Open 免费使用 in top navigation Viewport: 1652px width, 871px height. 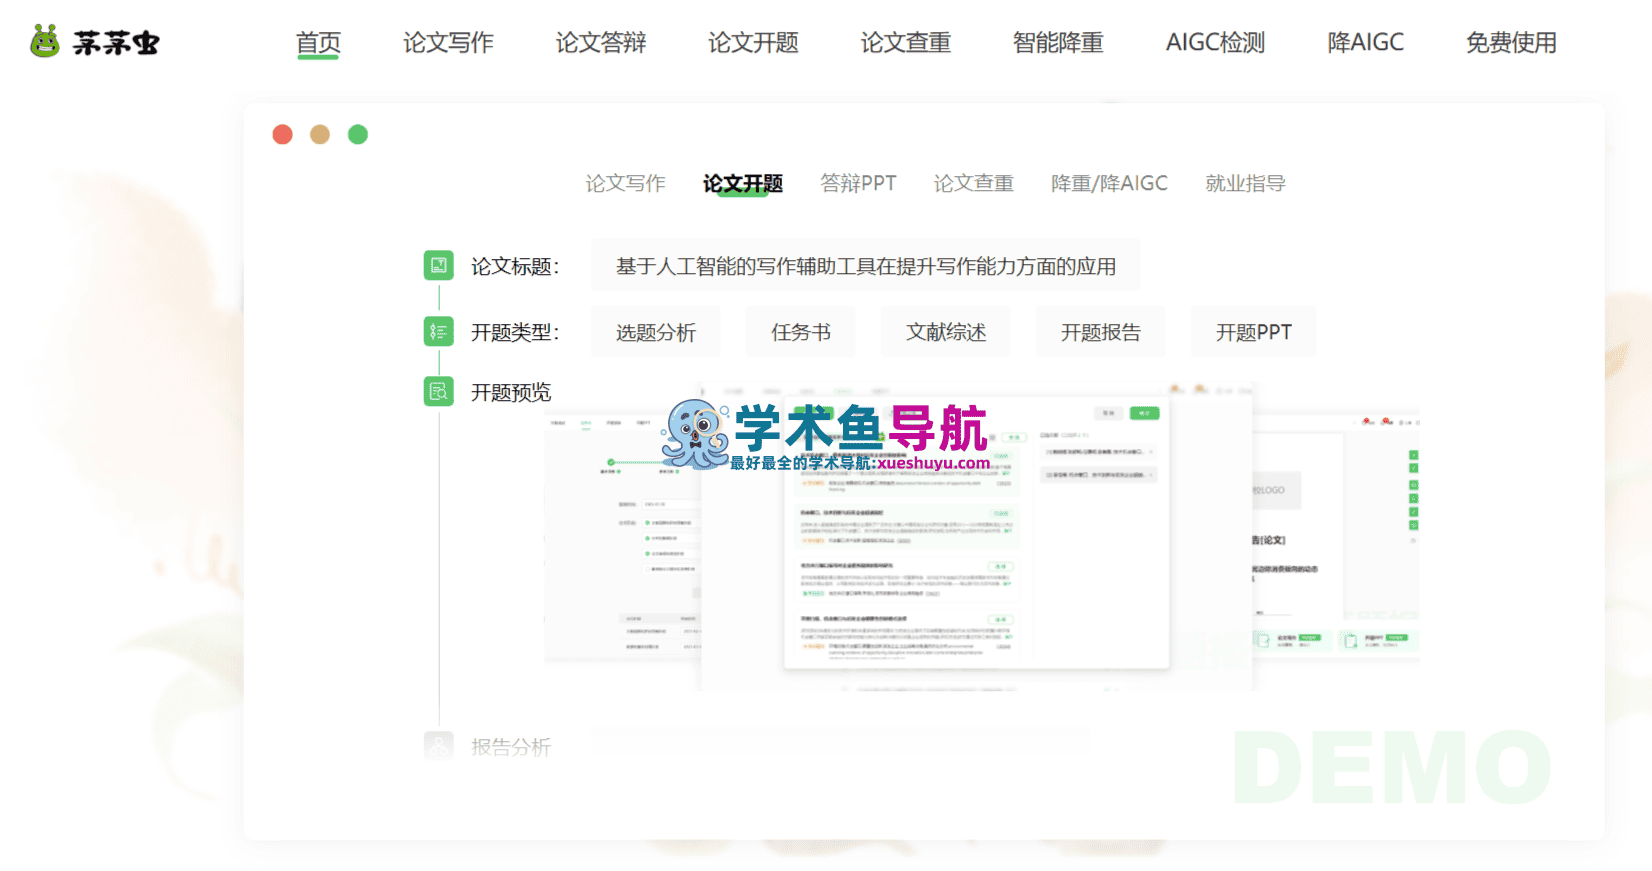click(1512, 43)
